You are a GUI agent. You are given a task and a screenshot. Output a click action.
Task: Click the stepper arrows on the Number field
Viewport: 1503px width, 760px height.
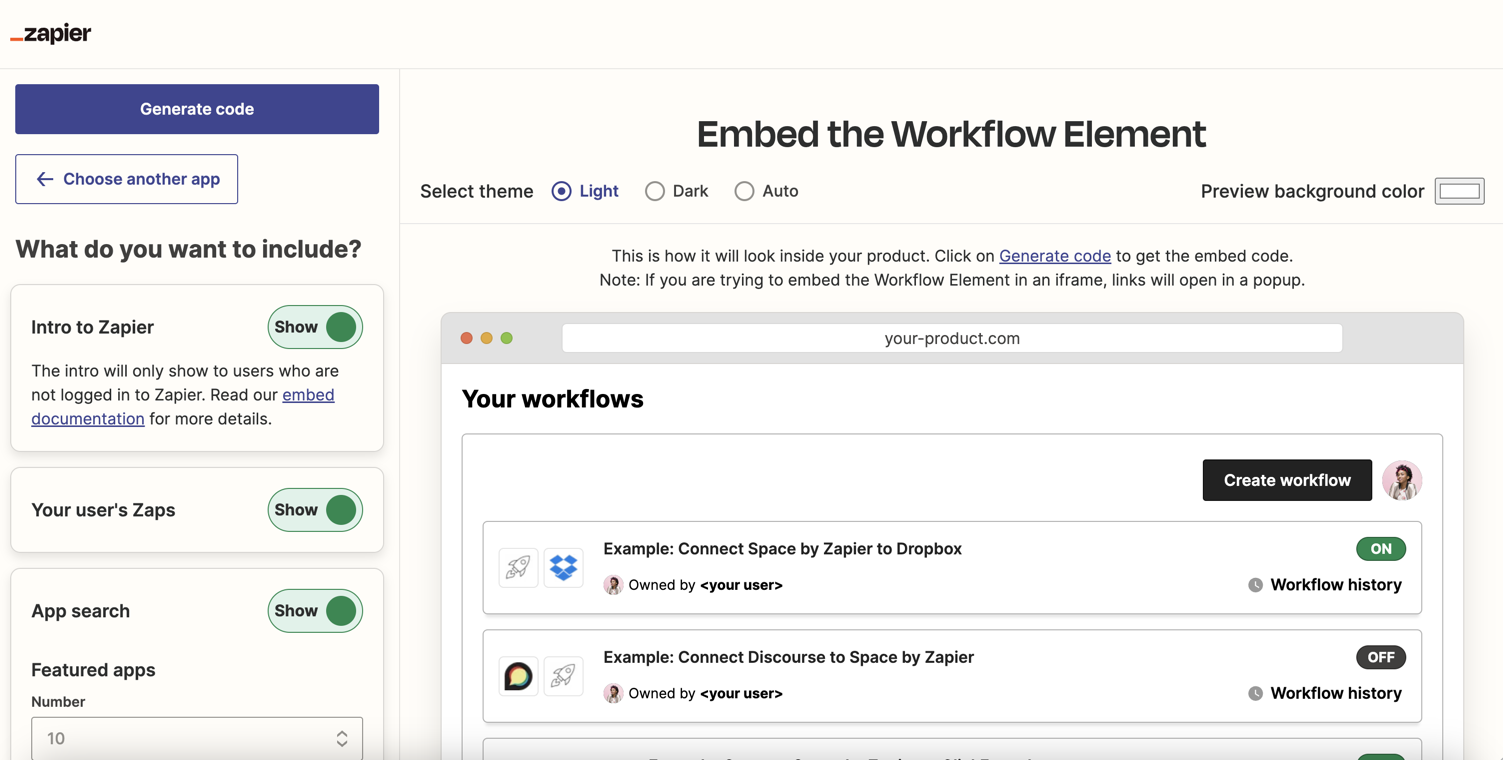pos(342,738)
